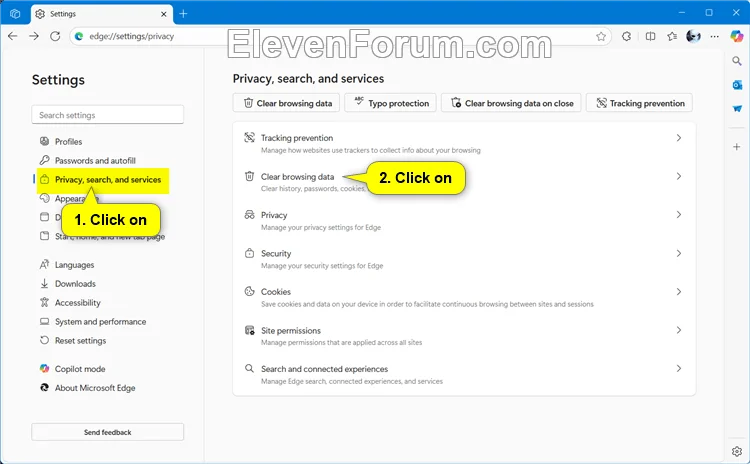Add a sidebar app with plus icon
The height and width of the screenshot is (464, 750).
[x=737, y=147]
